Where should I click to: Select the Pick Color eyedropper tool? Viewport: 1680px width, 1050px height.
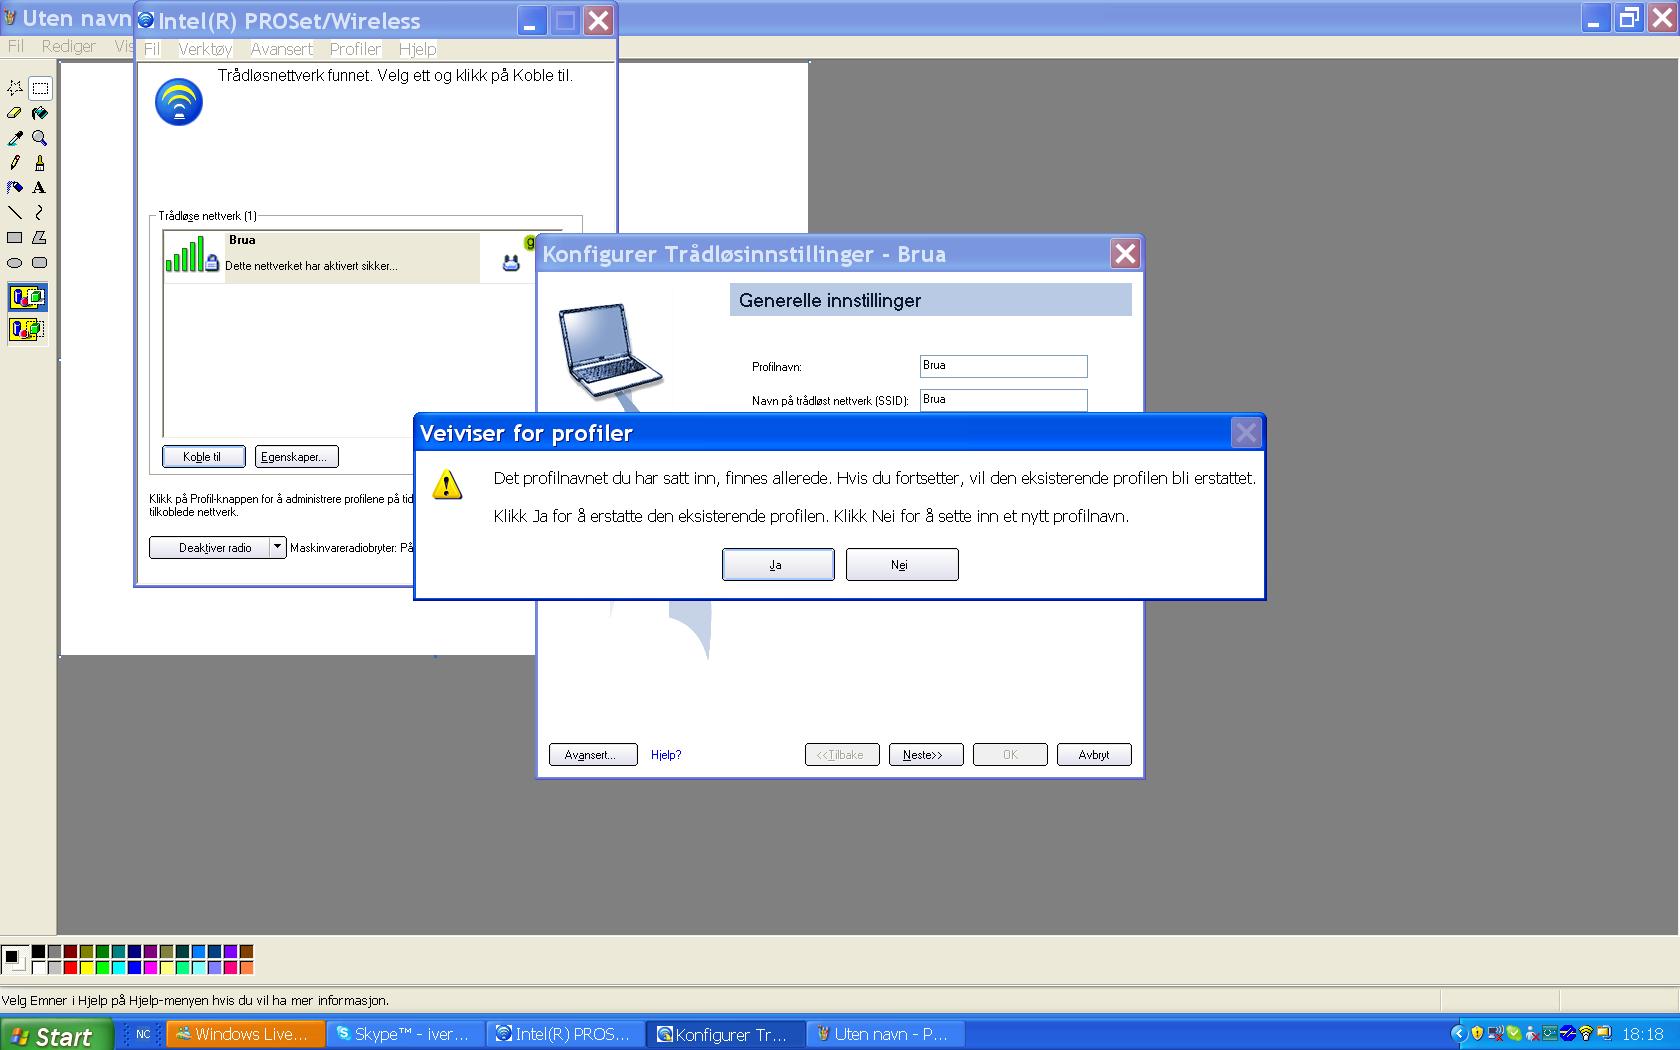pos(15,138)
